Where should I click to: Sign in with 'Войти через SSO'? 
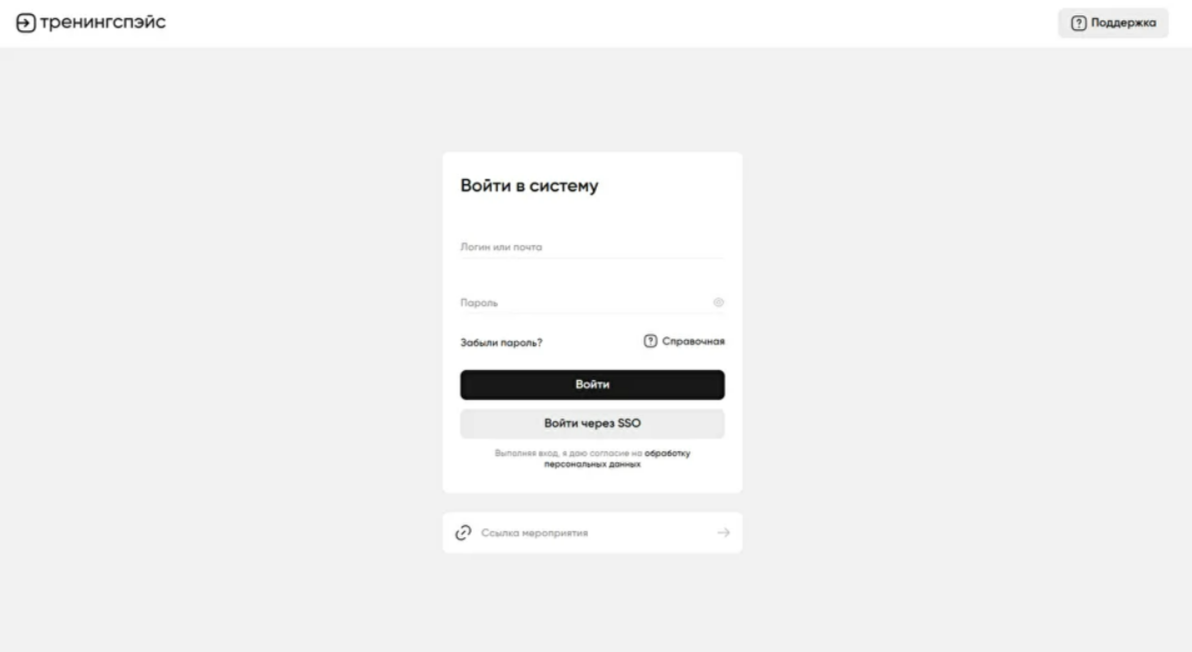click(592, 423)
